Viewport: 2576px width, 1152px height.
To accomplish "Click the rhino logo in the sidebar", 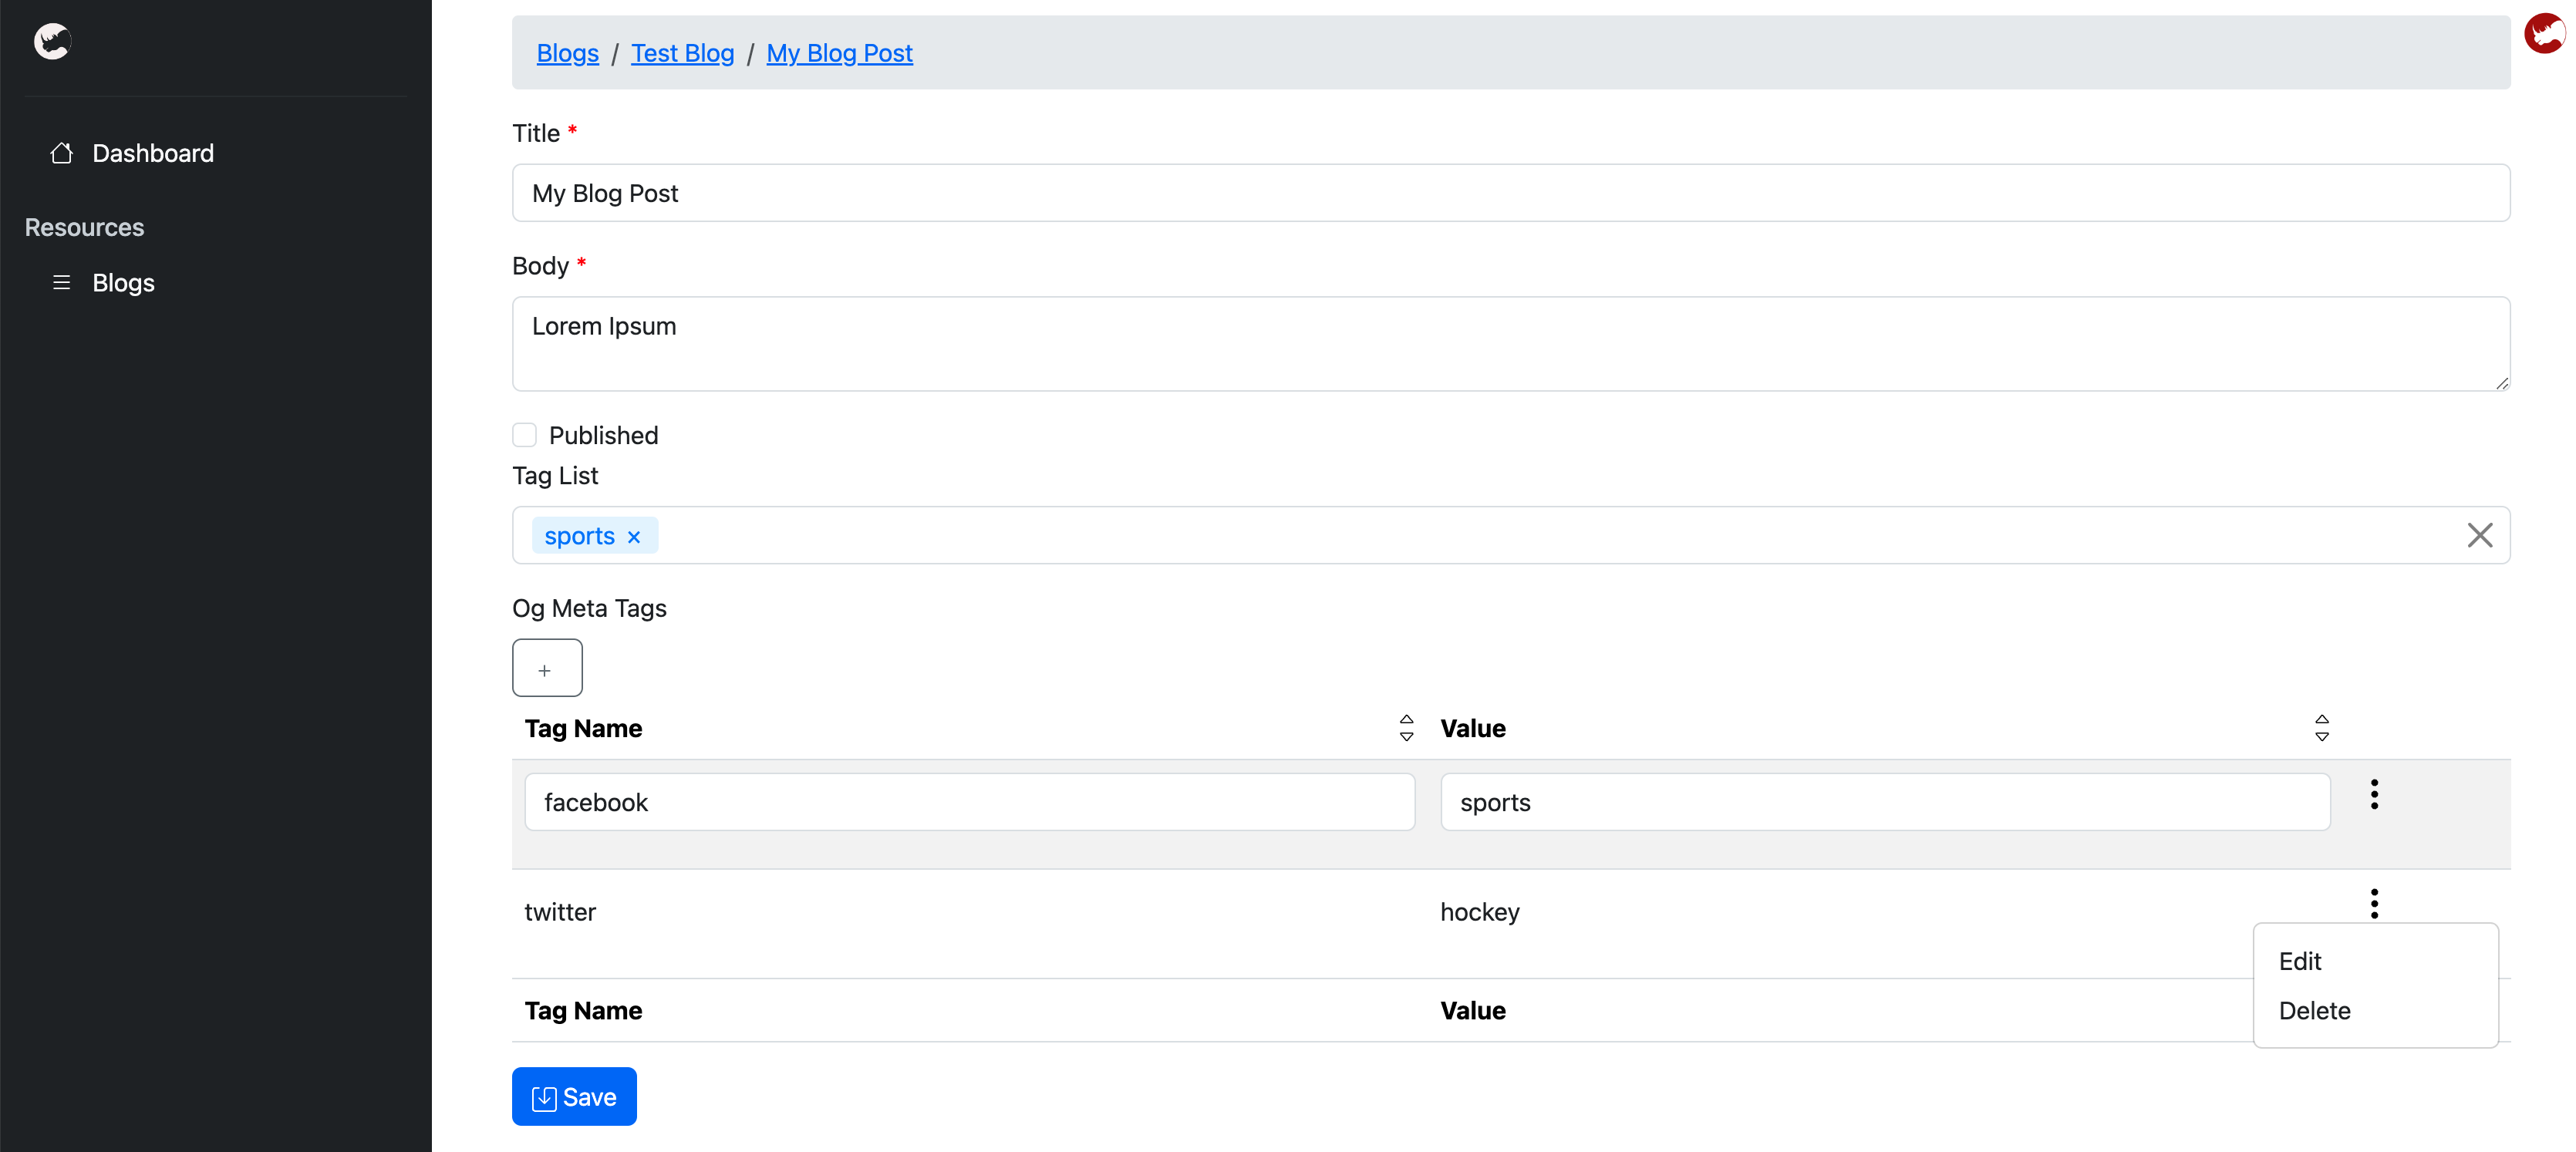I will point(52,41).
